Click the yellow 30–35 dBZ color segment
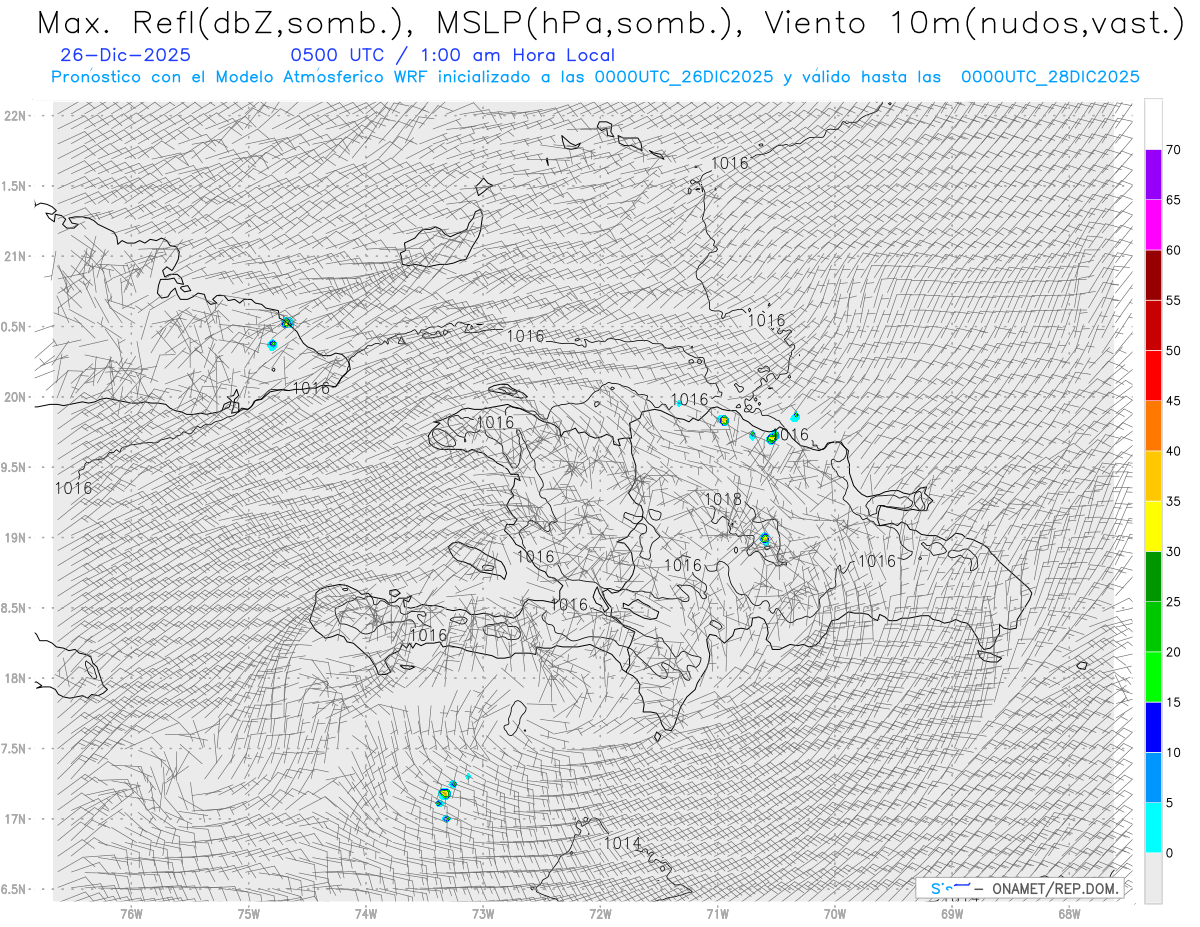This screenshot has width=1200, height=927. pos(1153,526)
